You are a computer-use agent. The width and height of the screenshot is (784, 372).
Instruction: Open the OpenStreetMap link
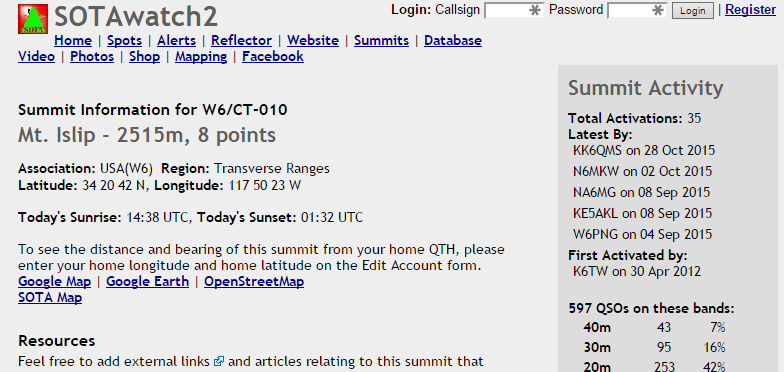pyautogui.click(x=254, y=282)
